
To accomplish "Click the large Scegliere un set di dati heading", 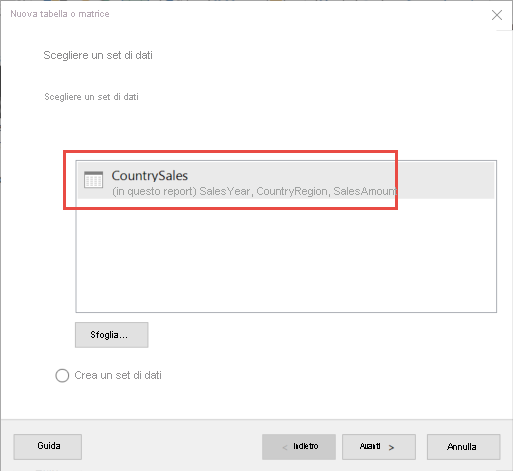I will 98,55.
